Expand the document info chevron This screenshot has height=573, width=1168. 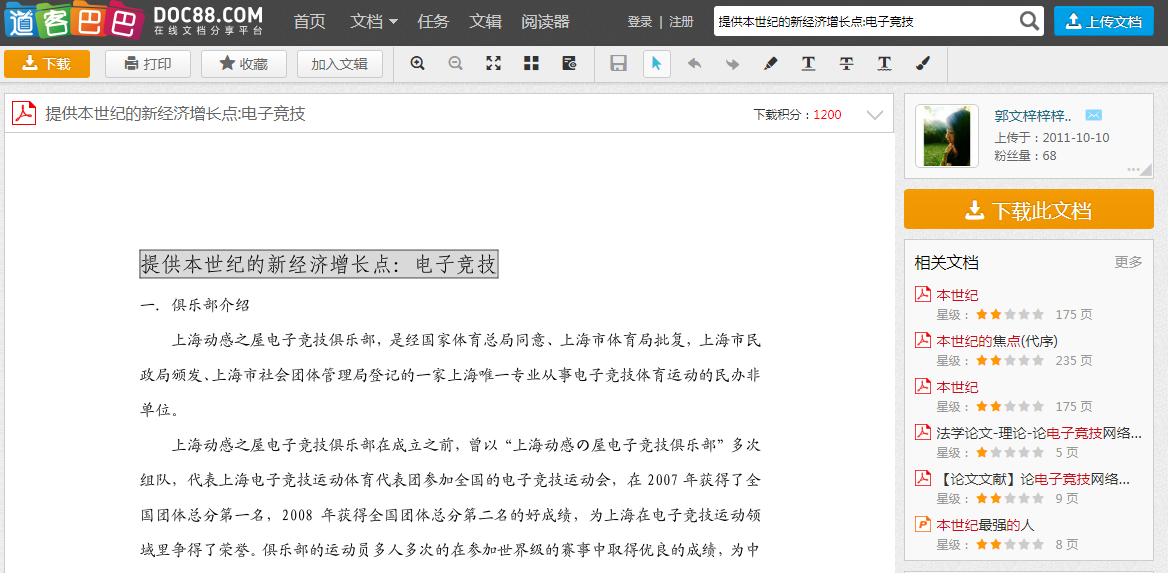coord(875,115)
